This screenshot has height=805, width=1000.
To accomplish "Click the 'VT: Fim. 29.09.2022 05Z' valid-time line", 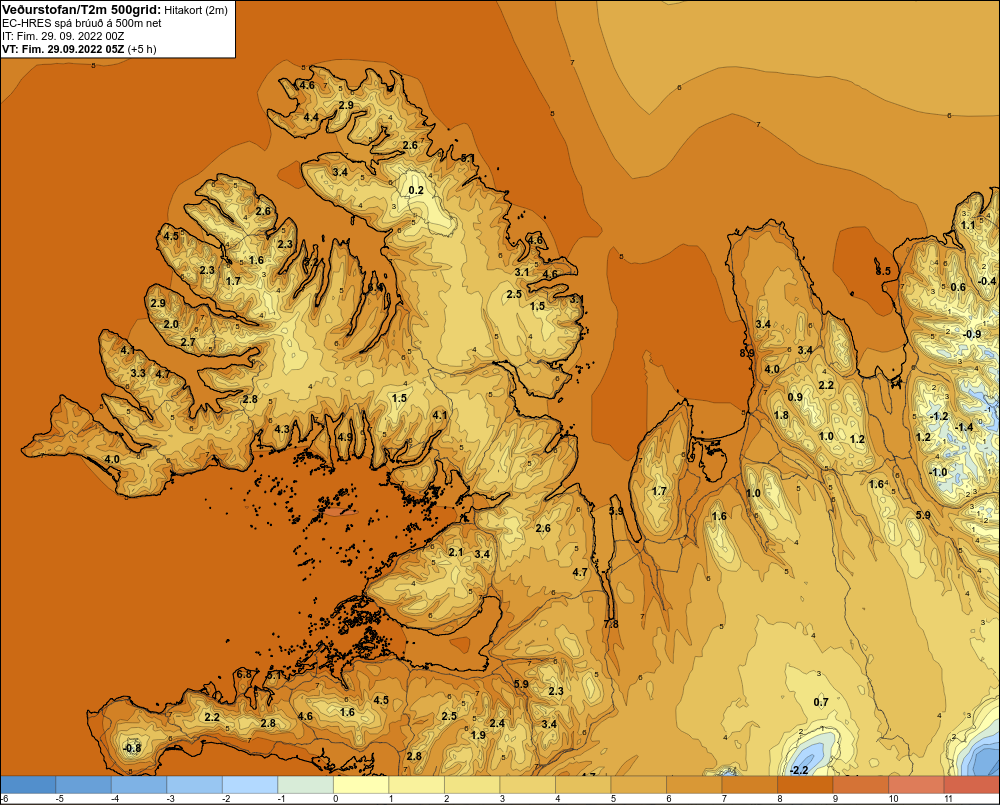I will click(x=63, y=49).
